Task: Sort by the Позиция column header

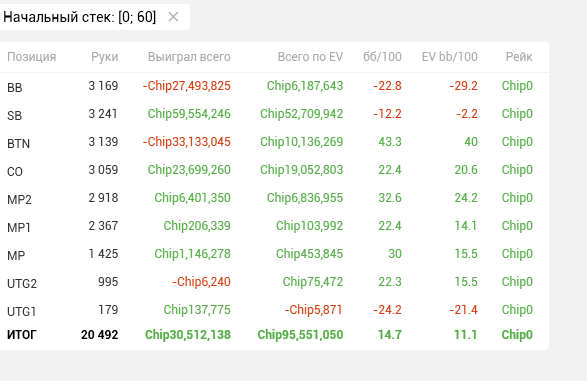Action: coord(31,57)
